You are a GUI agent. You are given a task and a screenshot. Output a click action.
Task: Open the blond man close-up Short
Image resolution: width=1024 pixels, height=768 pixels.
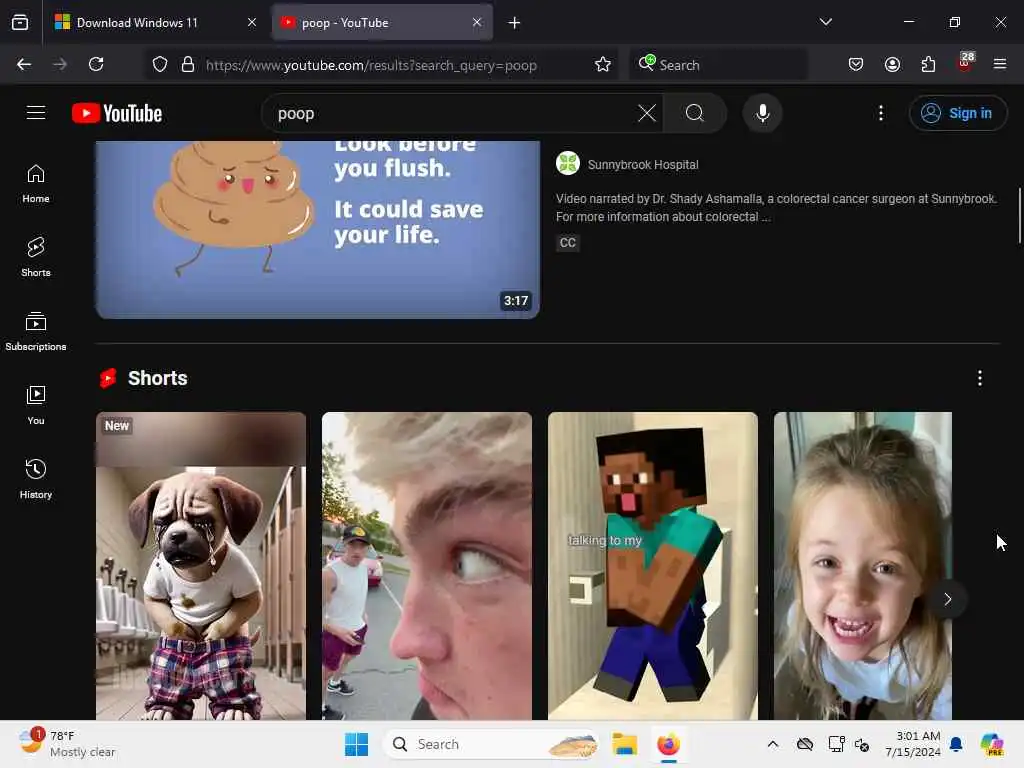426,566
